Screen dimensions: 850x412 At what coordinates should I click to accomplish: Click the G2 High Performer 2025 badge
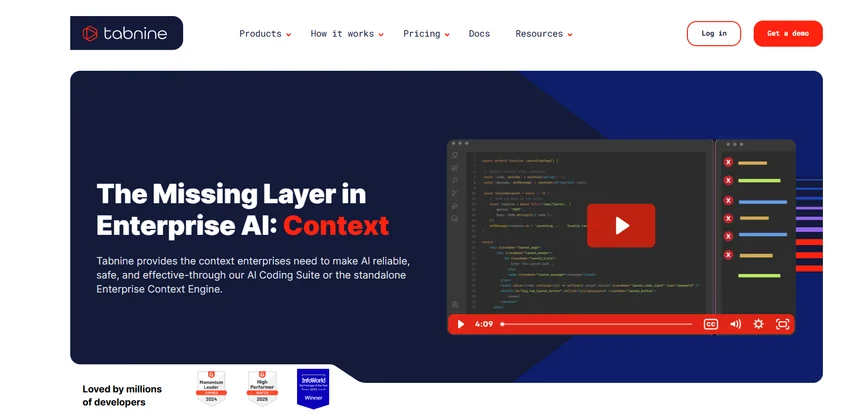tap(262, 388)
